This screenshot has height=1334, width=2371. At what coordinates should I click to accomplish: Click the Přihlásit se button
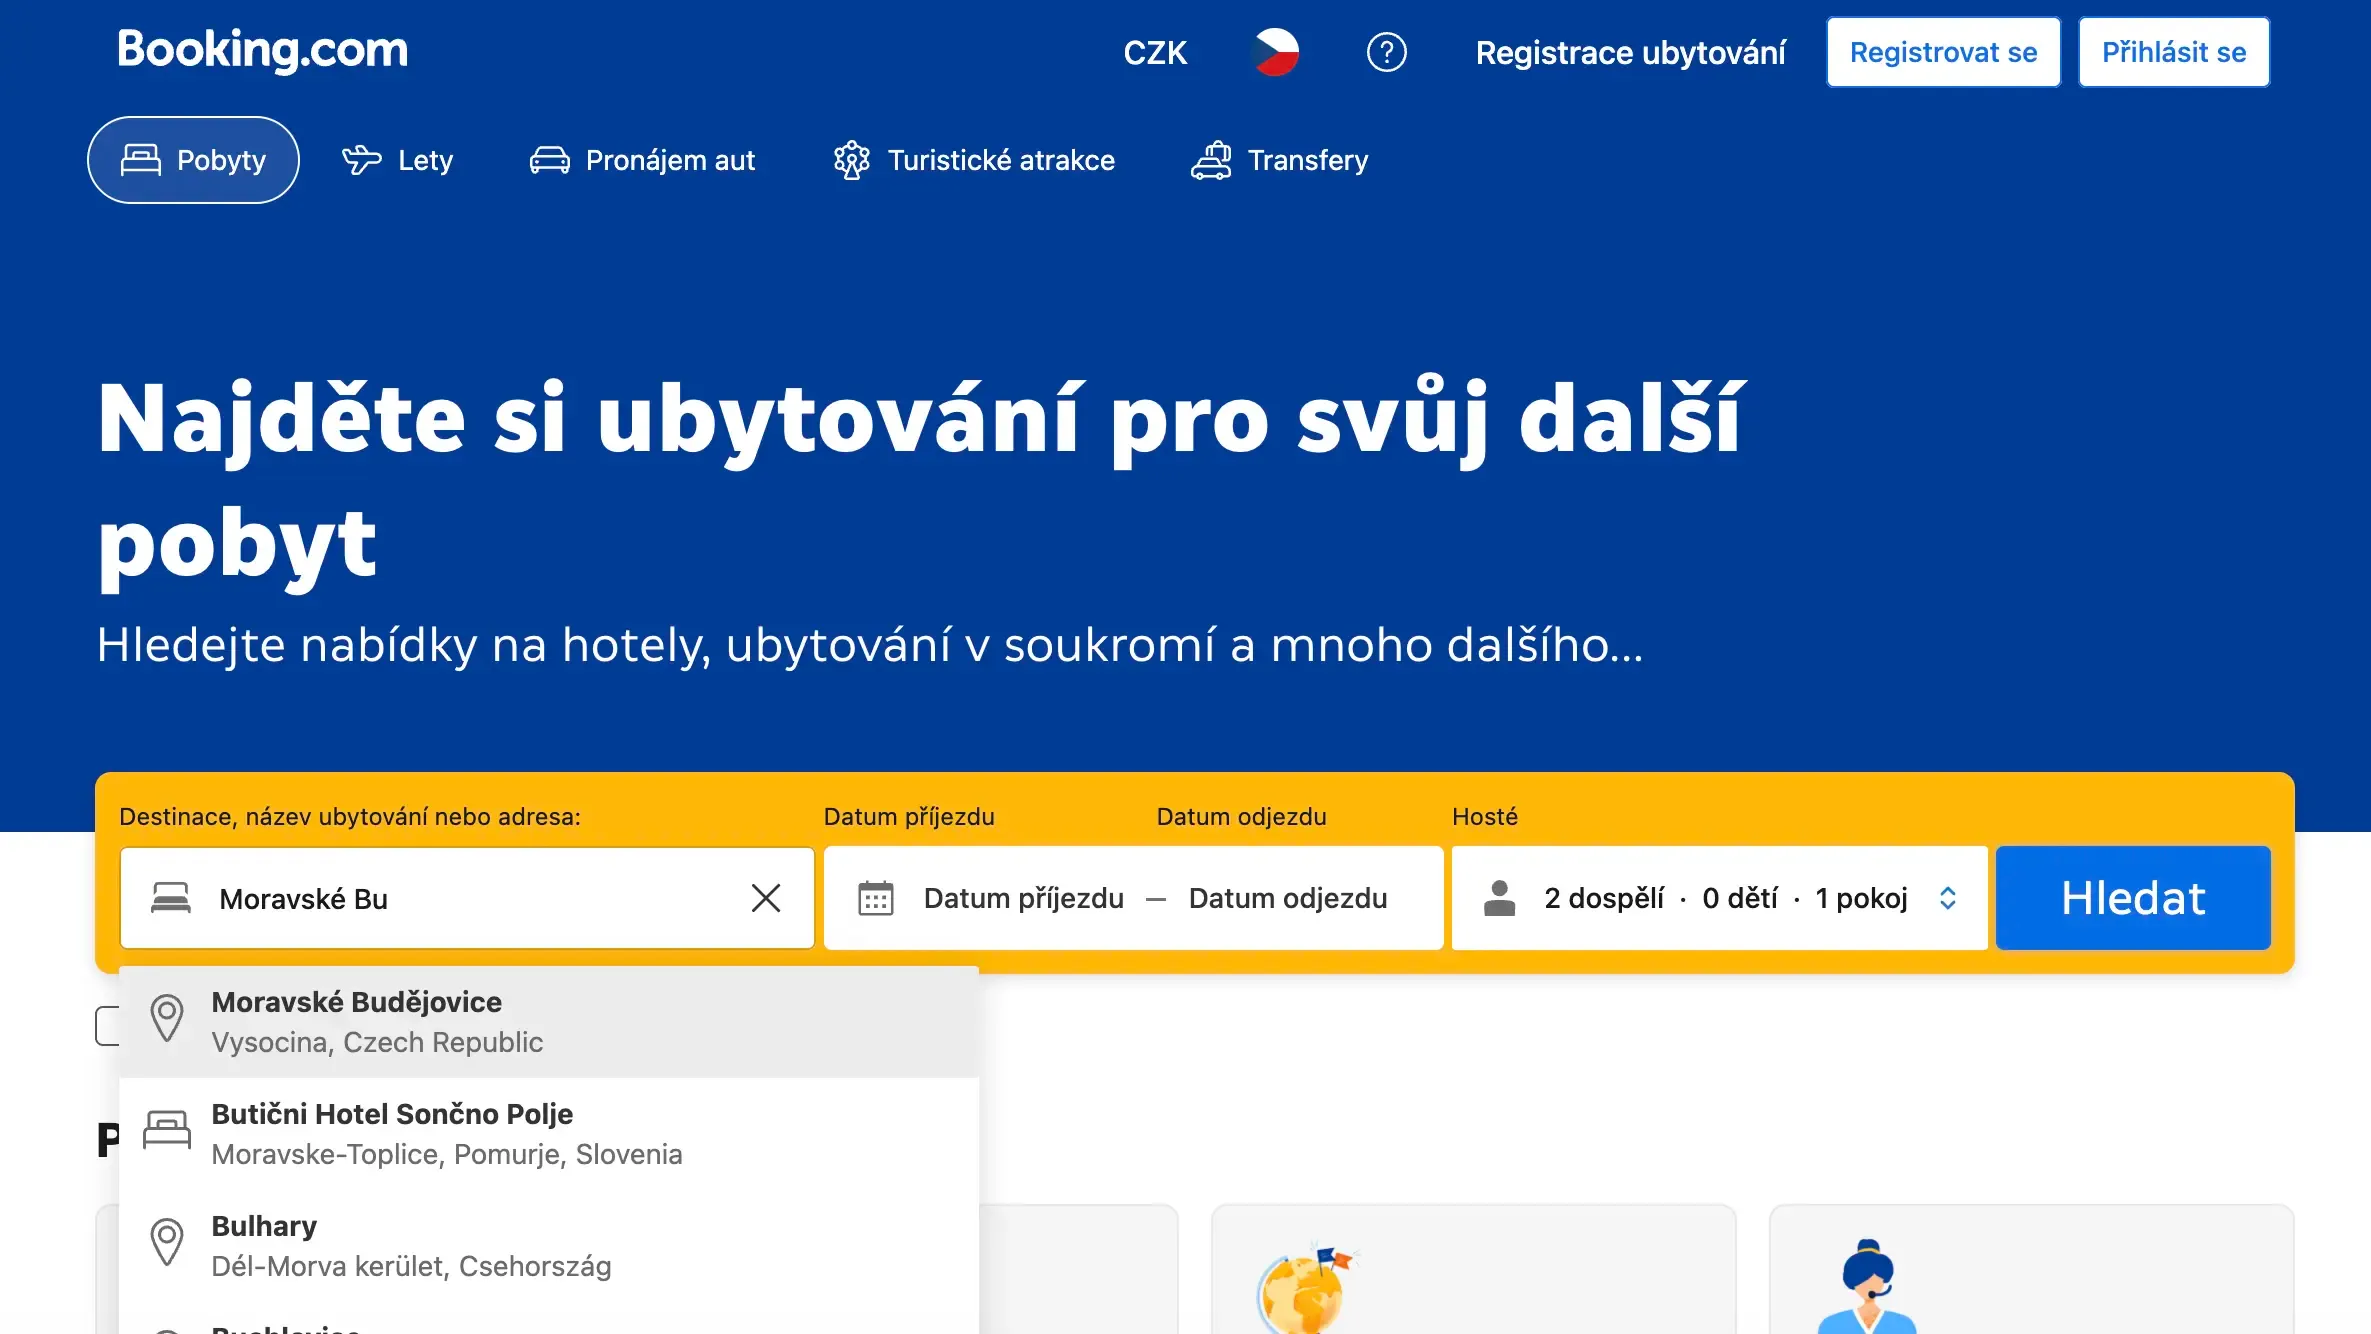coord(2174,52)
